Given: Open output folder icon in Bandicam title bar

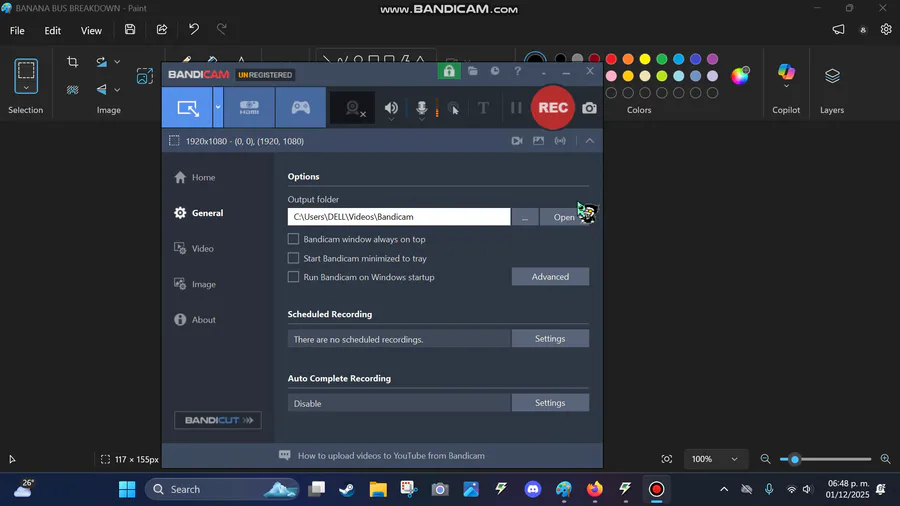Looking at the screenshot, I should 472,71.
